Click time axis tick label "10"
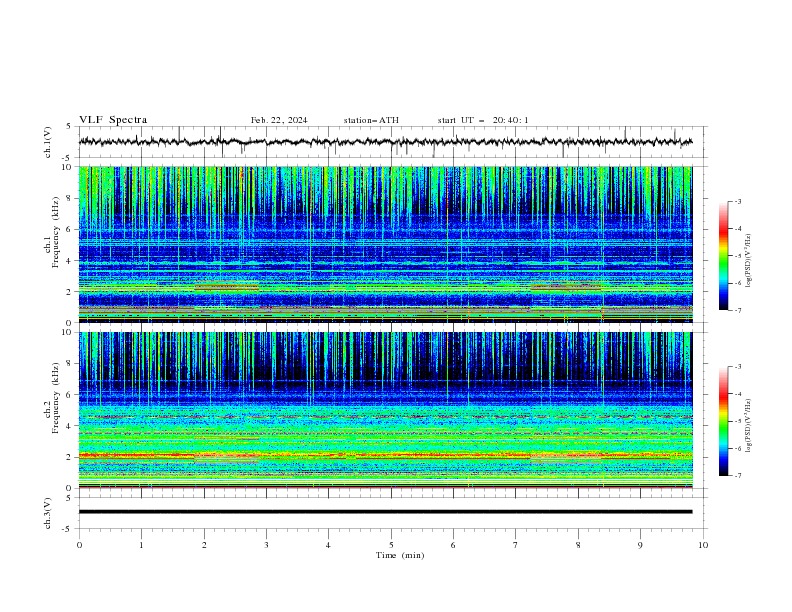 click(703, 545)
